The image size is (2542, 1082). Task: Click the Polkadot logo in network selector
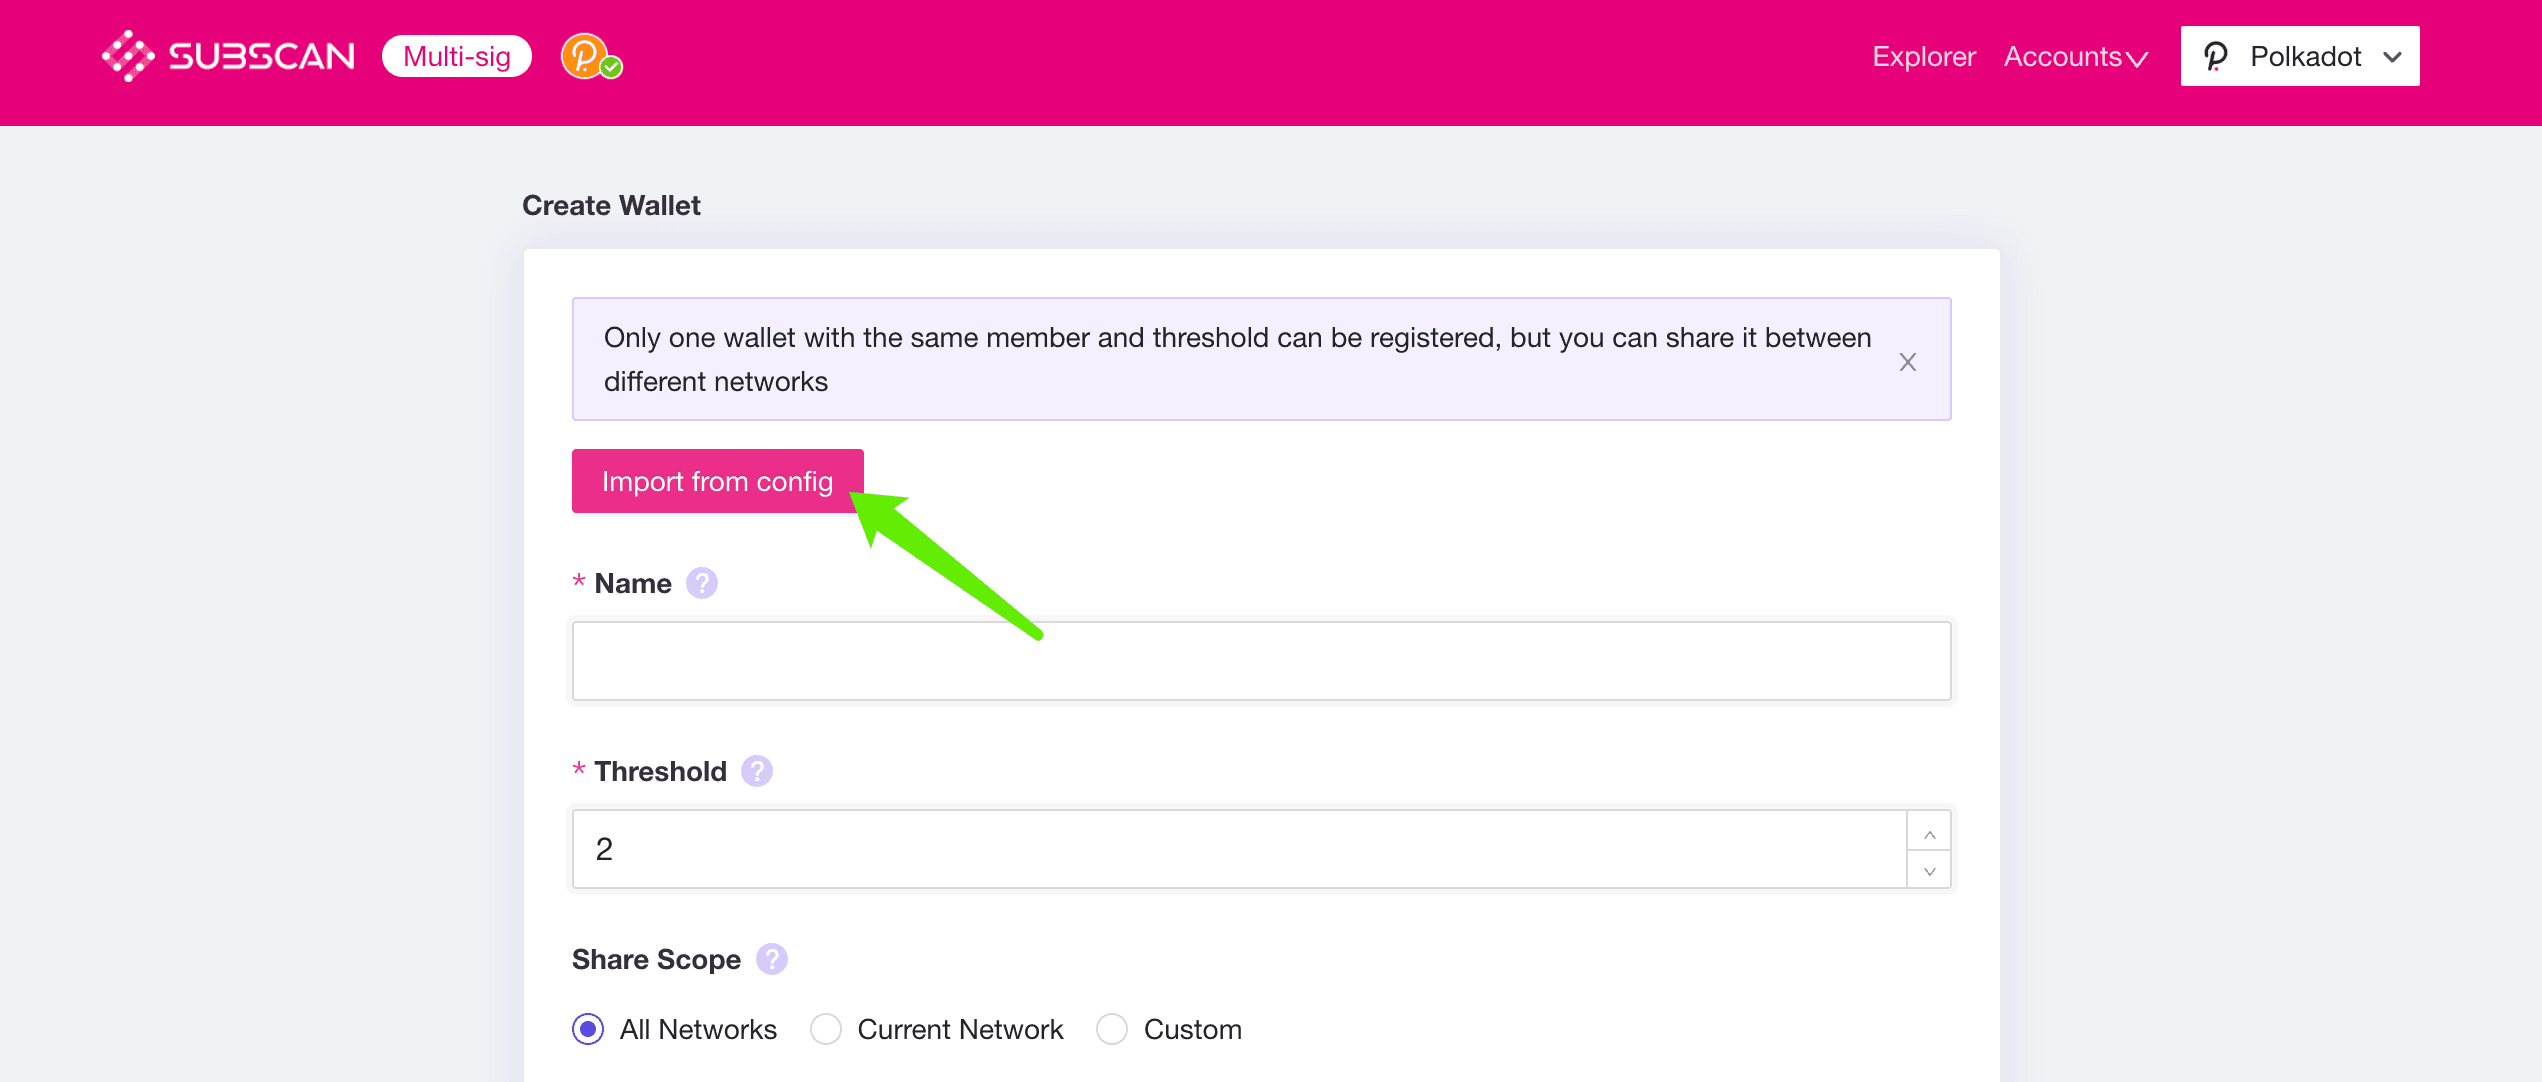pos(2216,56)
